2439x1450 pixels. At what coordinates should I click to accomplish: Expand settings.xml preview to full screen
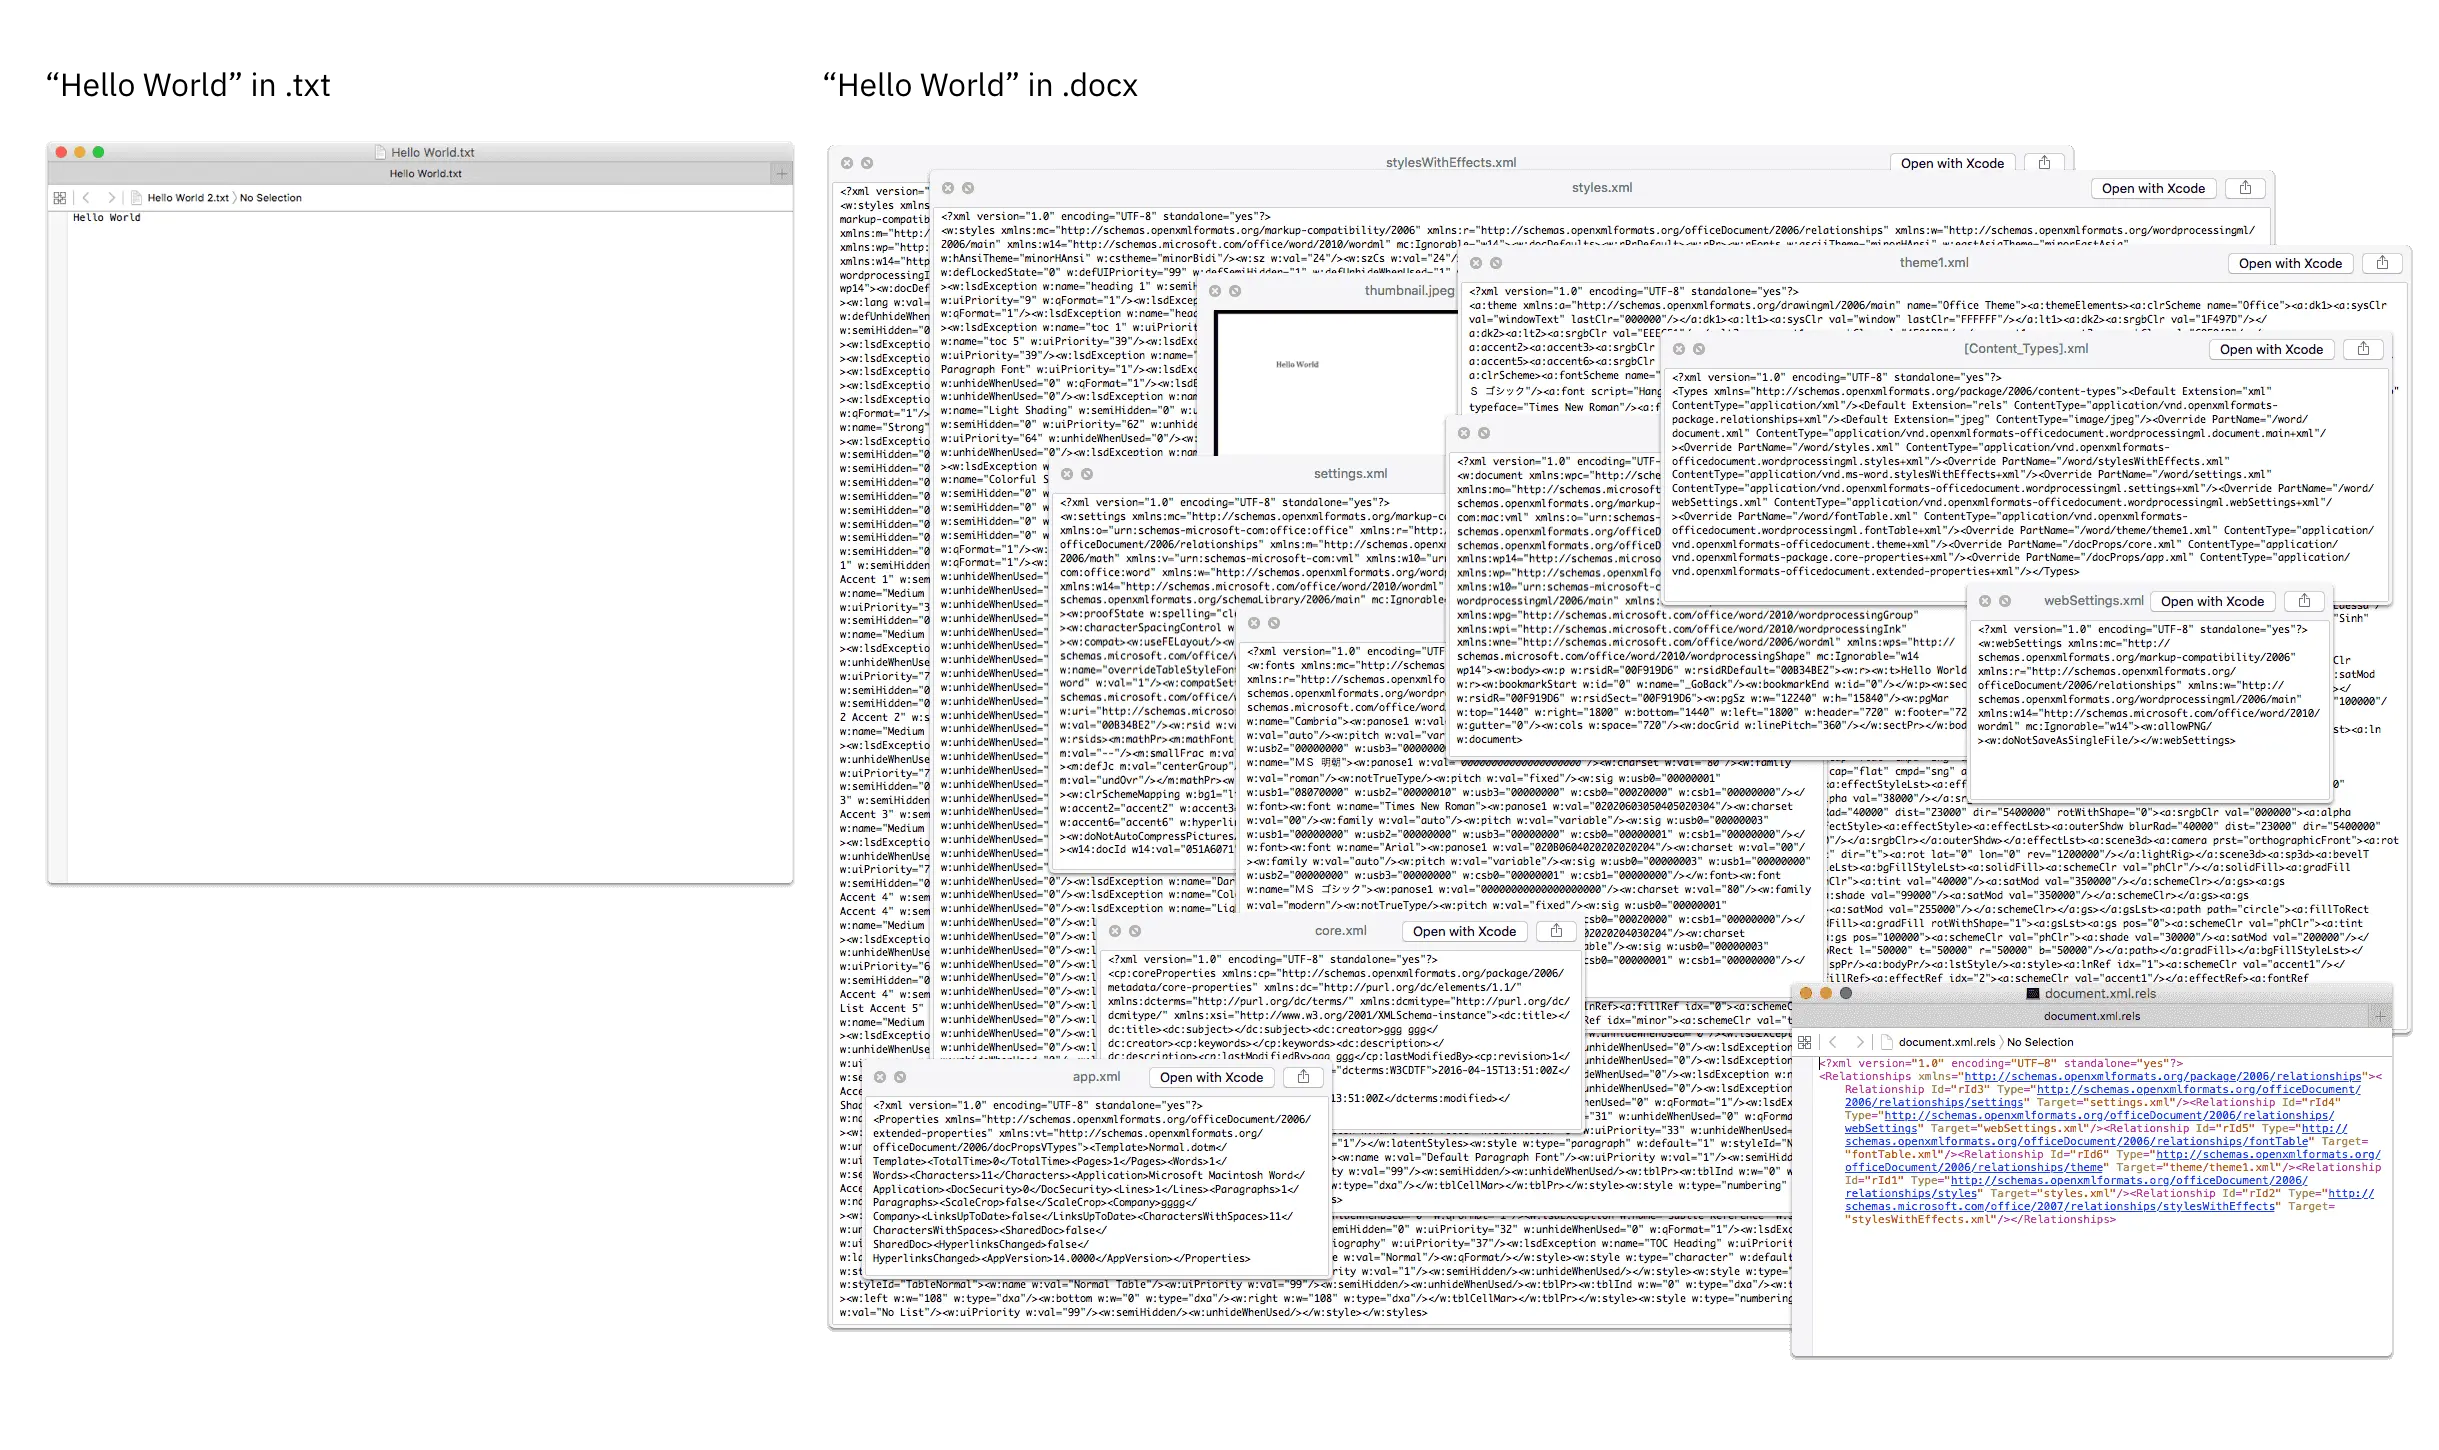coord(1087,474)
